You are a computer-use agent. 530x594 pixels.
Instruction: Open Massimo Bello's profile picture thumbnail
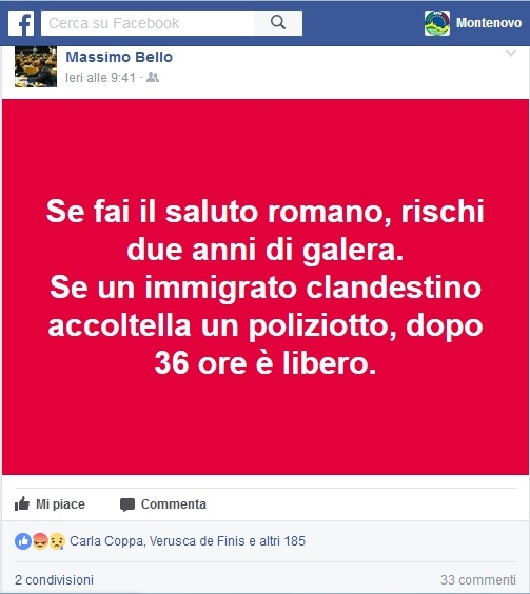[x=36, y=66]
